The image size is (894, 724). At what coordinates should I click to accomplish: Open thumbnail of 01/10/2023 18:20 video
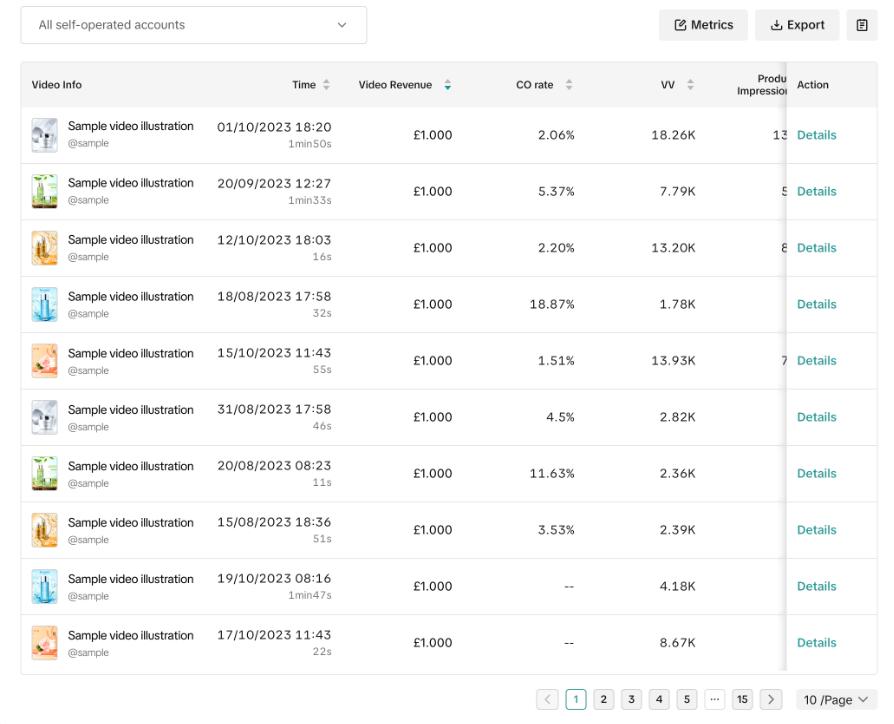click(44, 135)
